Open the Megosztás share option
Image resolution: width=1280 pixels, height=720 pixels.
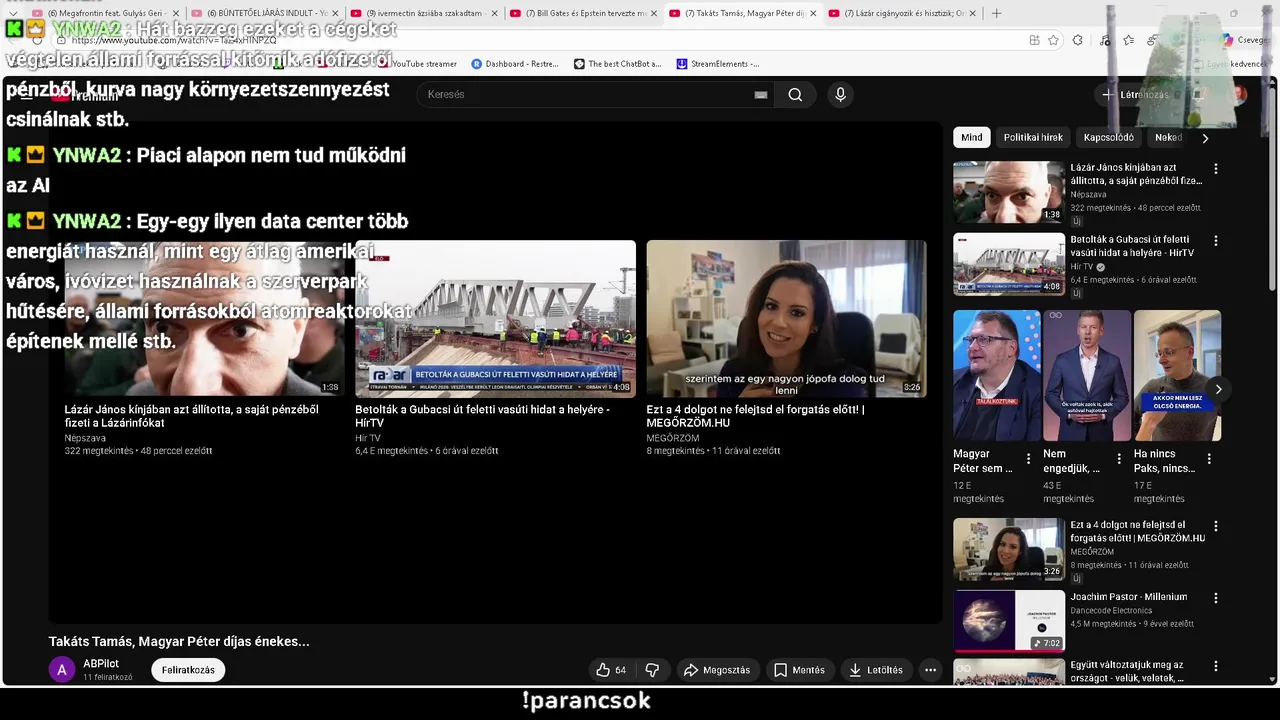717,670
